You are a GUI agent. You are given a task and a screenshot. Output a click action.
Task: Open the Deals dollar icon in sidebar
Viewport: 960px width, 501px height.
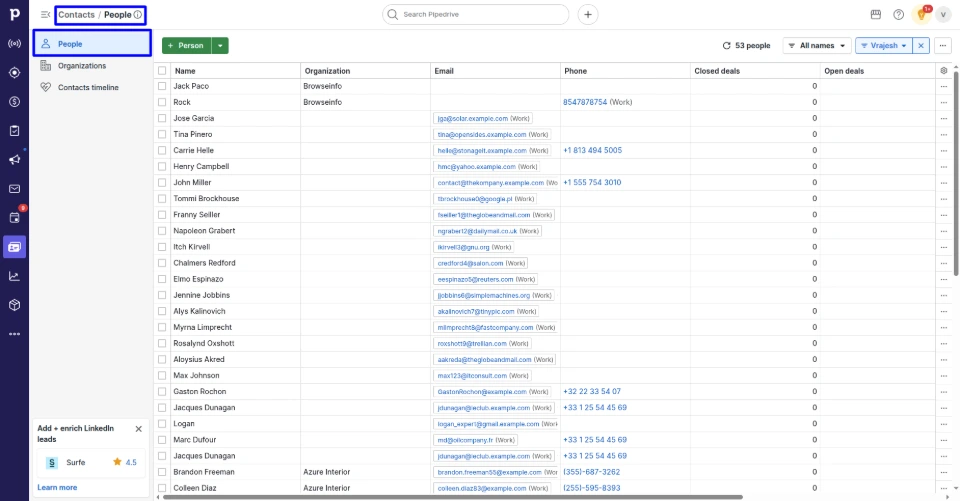coord(14,101)
